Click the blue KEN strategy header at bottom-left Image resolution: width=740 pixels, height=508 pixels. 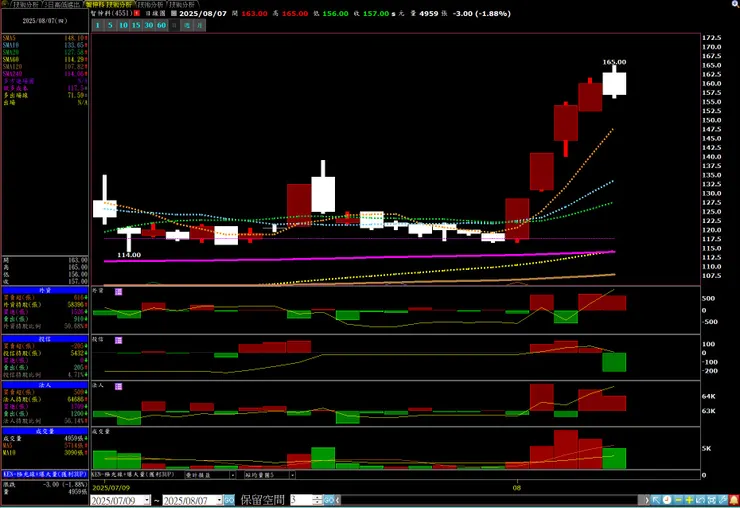(x=45, y=474)
